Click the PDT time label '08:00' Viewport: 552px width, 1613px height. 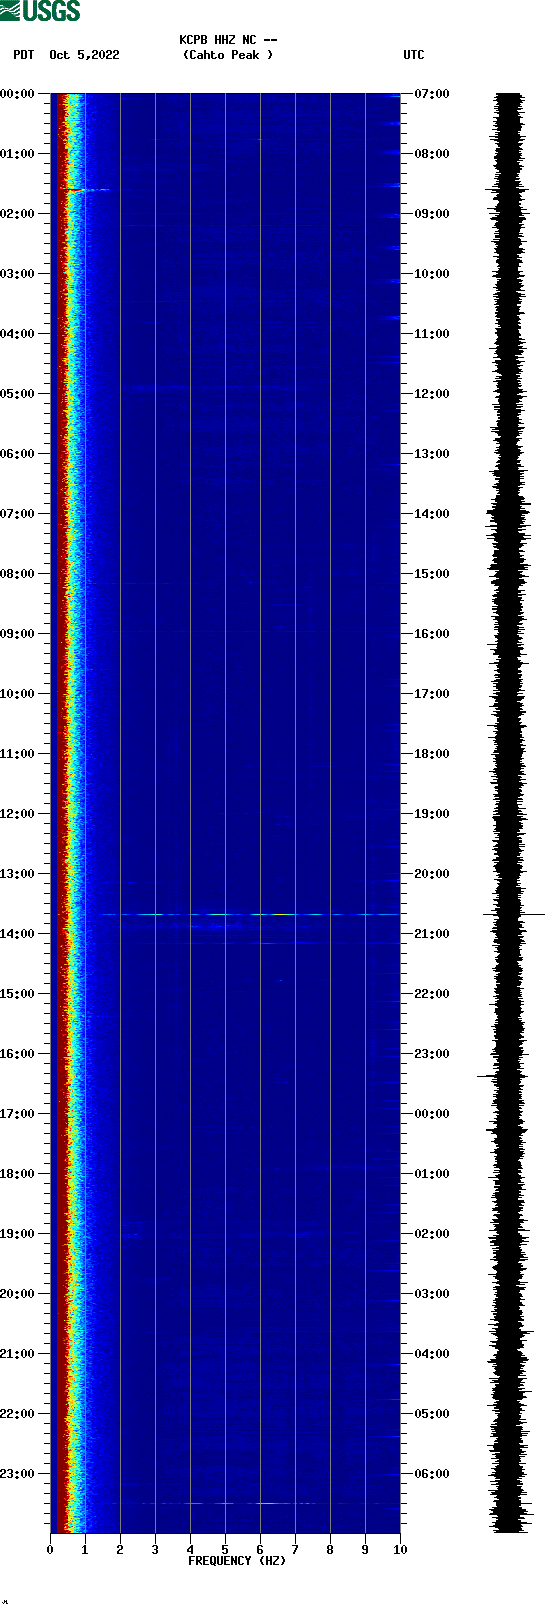click(x=17, y=574)
